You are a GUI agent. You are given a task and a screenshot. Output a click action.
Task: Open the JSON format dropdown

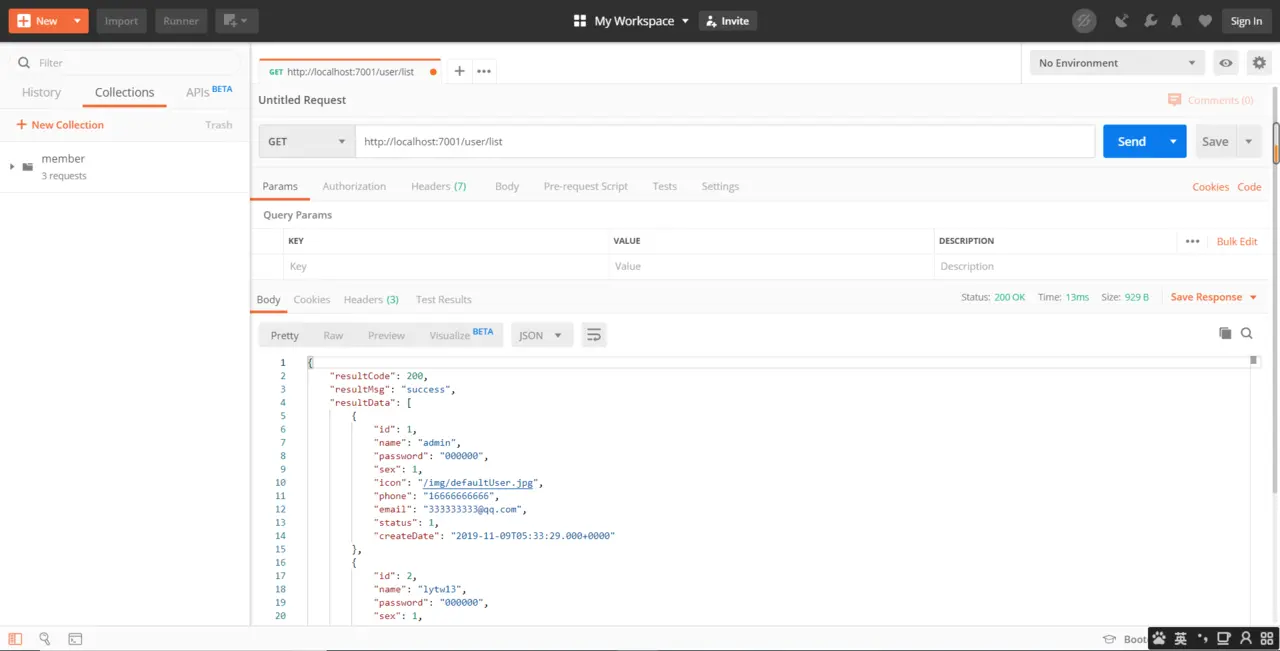tap(542, 335)
